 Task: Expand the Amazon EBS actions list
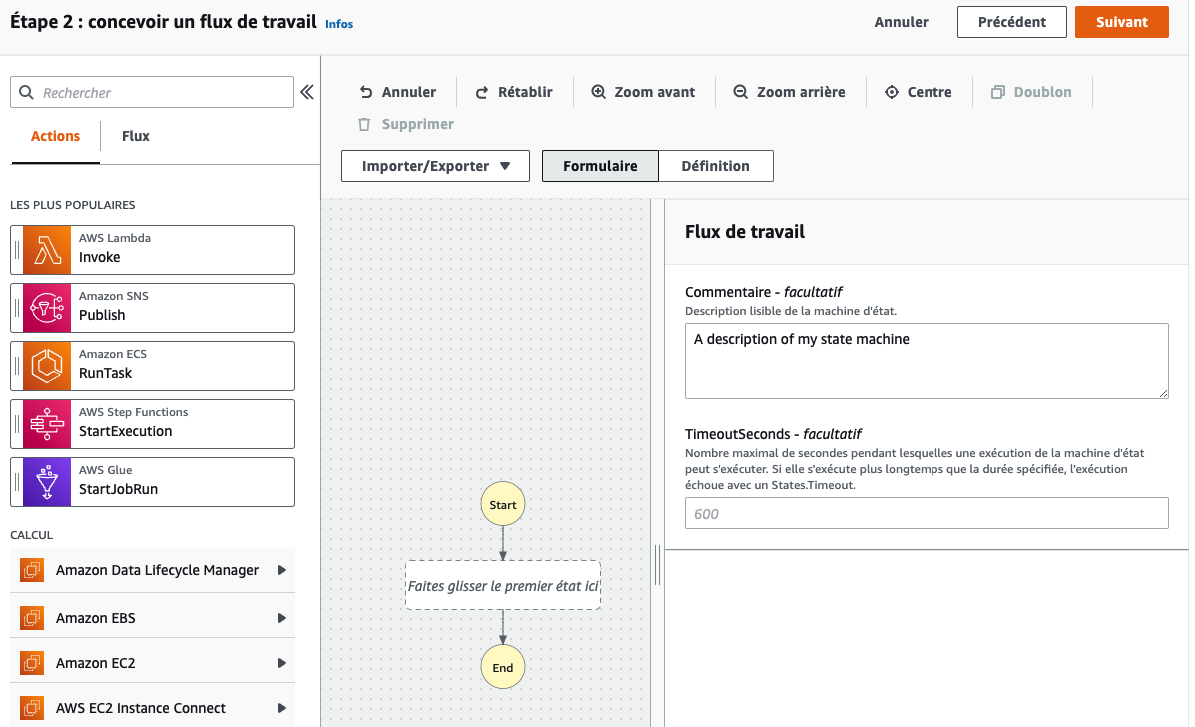(281, 617)
